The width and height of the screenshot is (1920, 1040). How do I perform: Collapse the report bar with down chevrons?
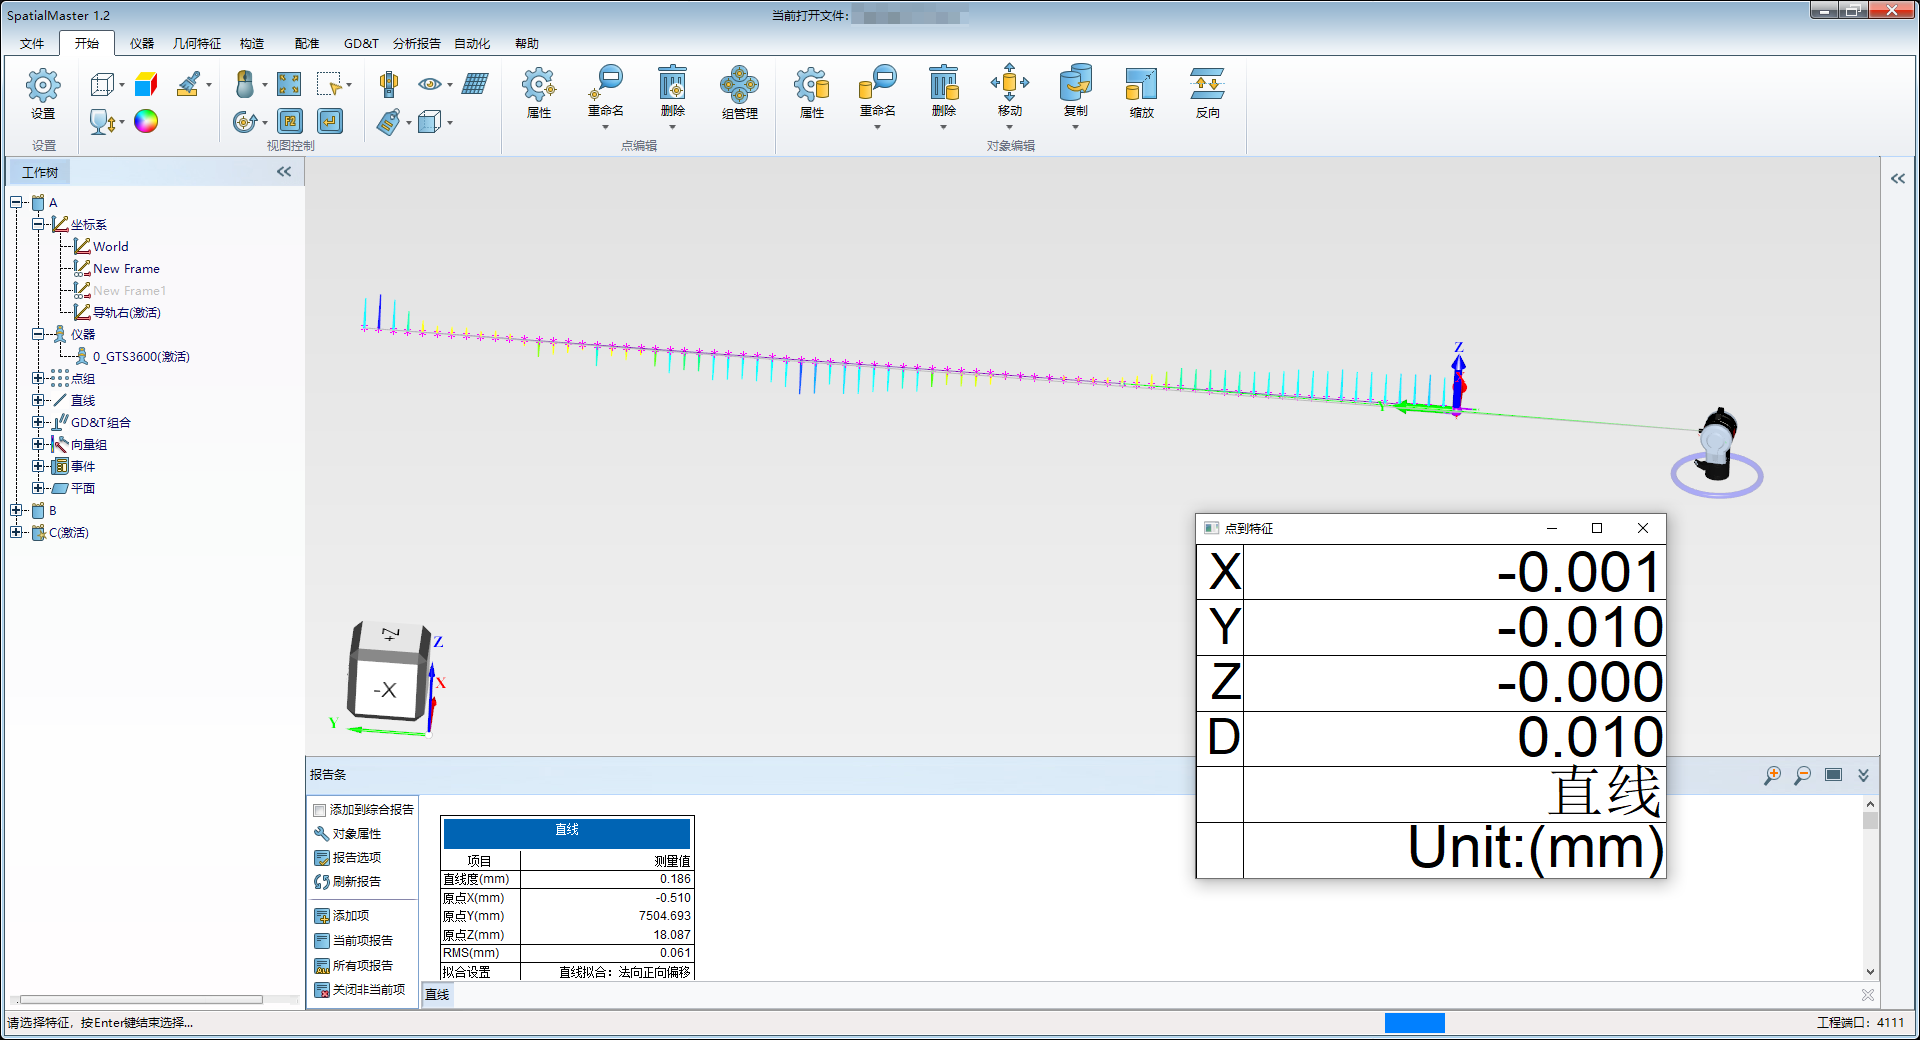tap(1863, 775)
